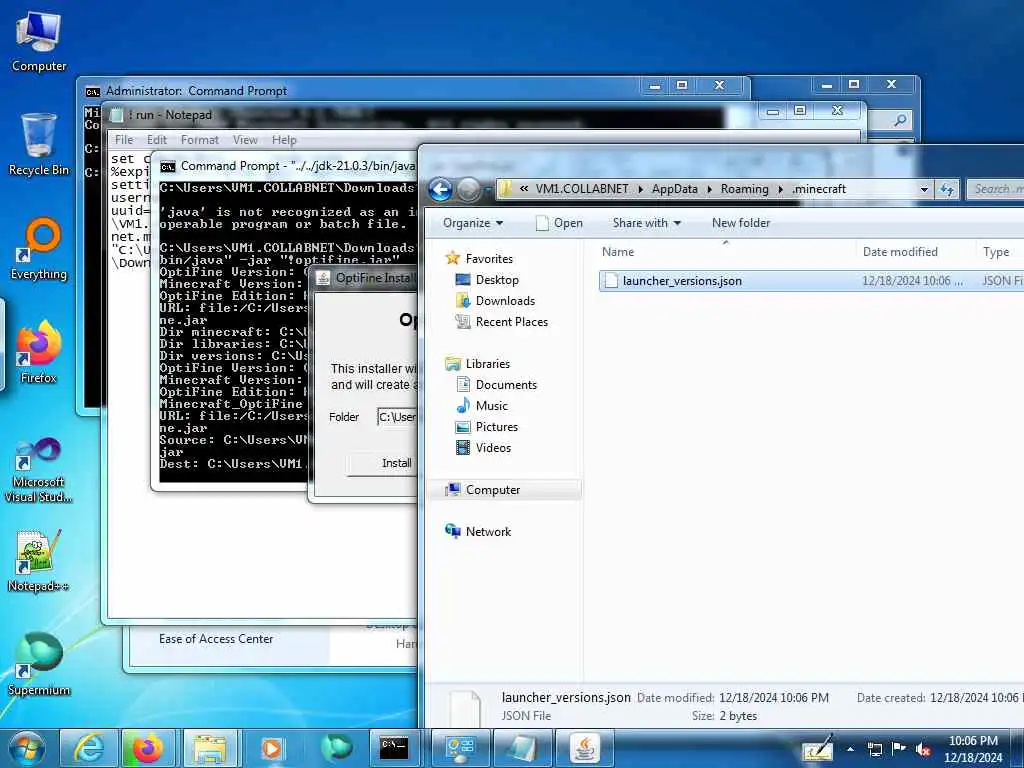Switch to Supermium on the taskbar
The height and width of the screenshot is (768, 1024).
pyautogui.click(x=336, y=748)
